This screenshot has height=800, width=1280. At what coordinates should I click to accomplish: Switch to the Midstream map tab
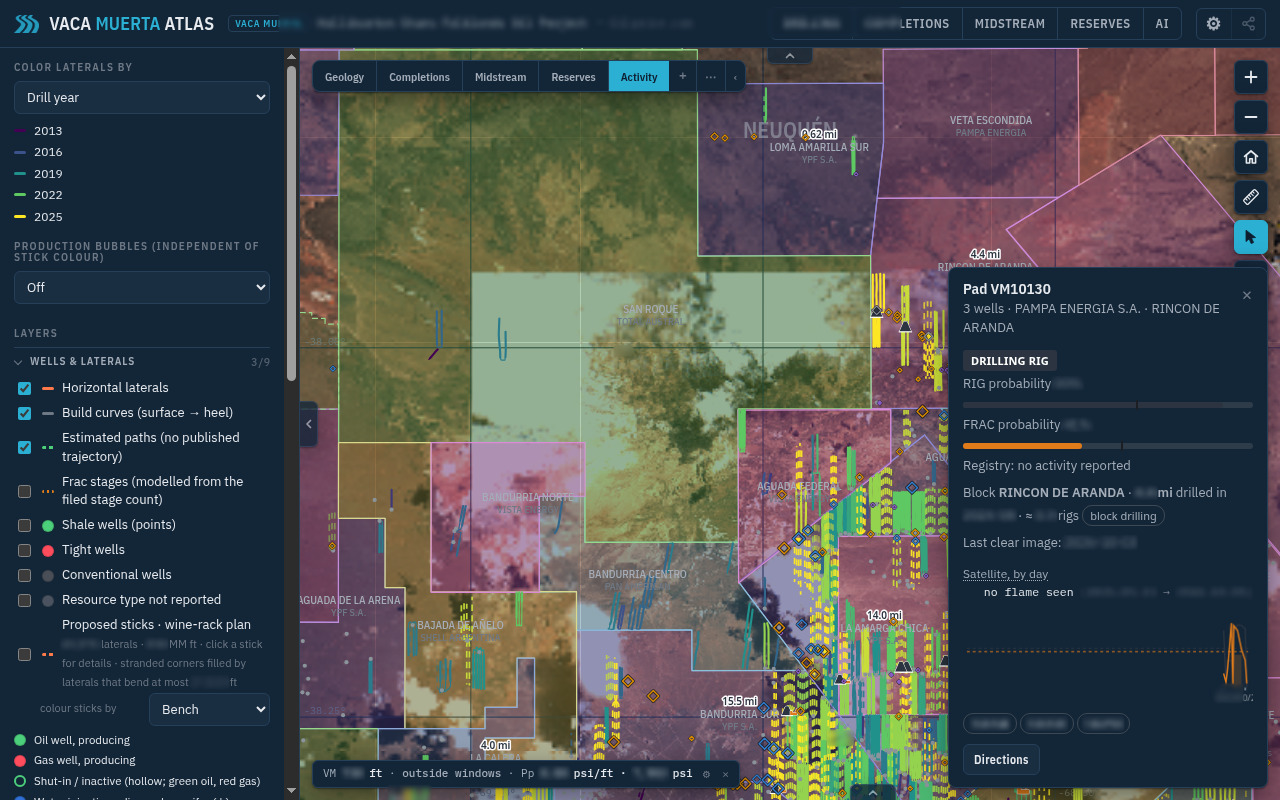pyautogui.click(x=501, y=76)
